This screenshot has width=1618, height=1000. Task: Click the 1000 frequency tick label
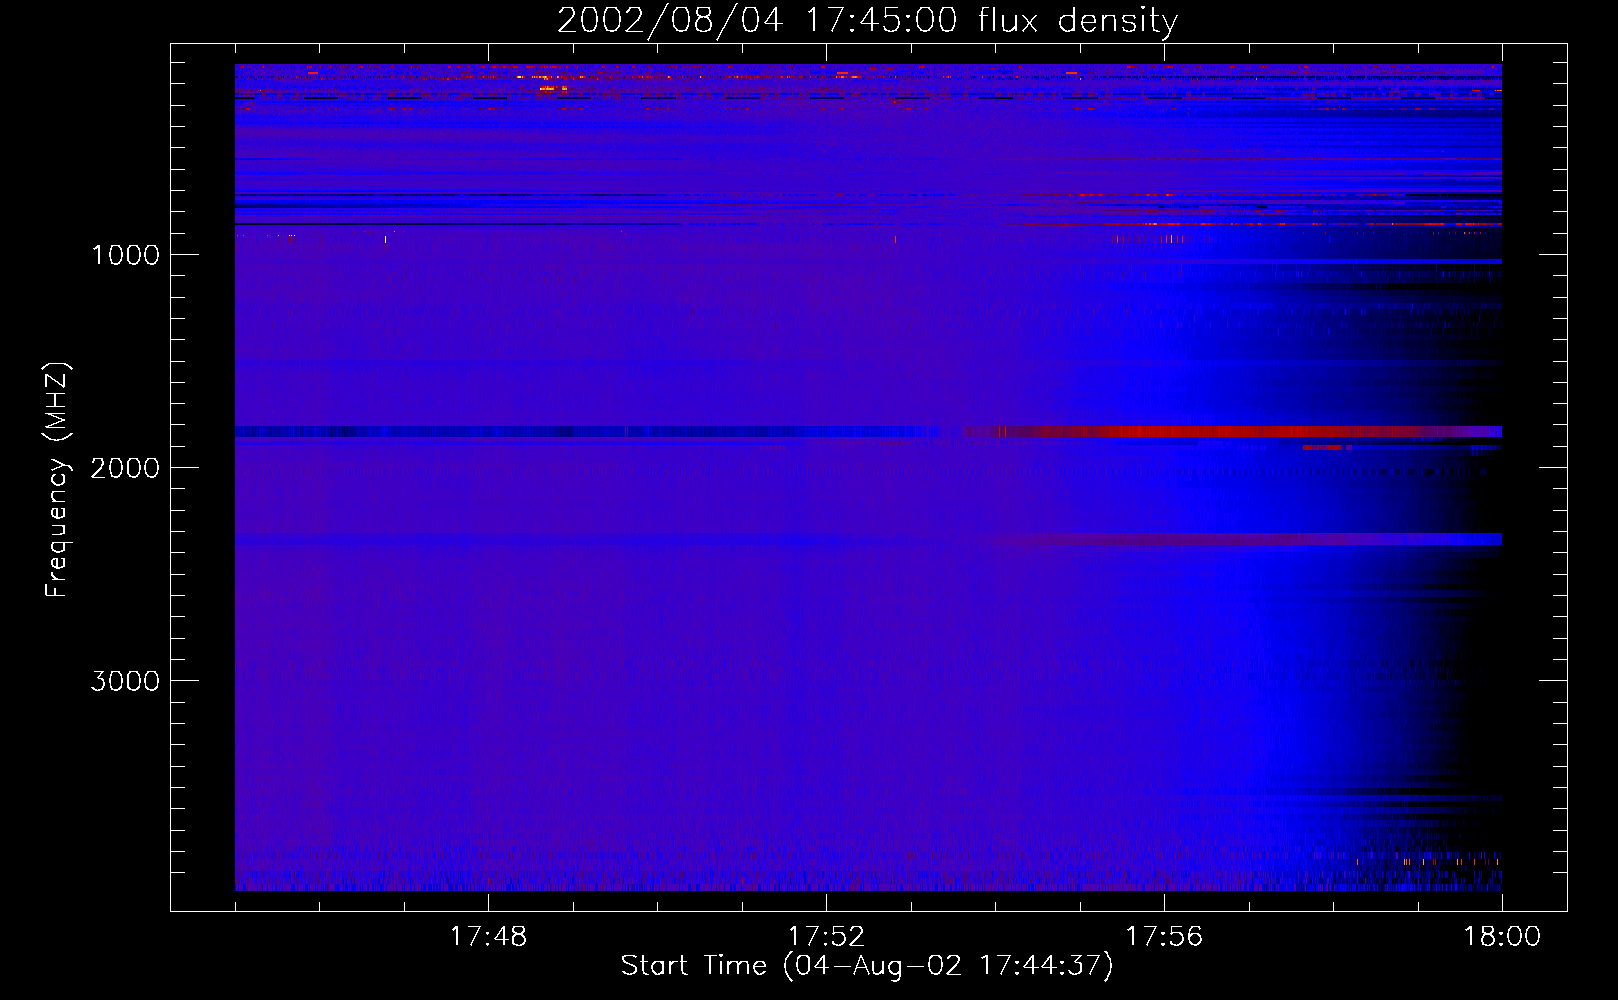125,255
